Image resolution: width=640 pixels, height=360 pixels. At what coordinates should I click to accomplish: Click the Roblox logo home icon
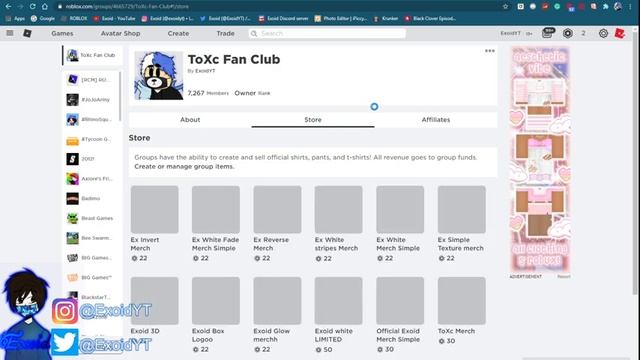(x=27, y=33)
